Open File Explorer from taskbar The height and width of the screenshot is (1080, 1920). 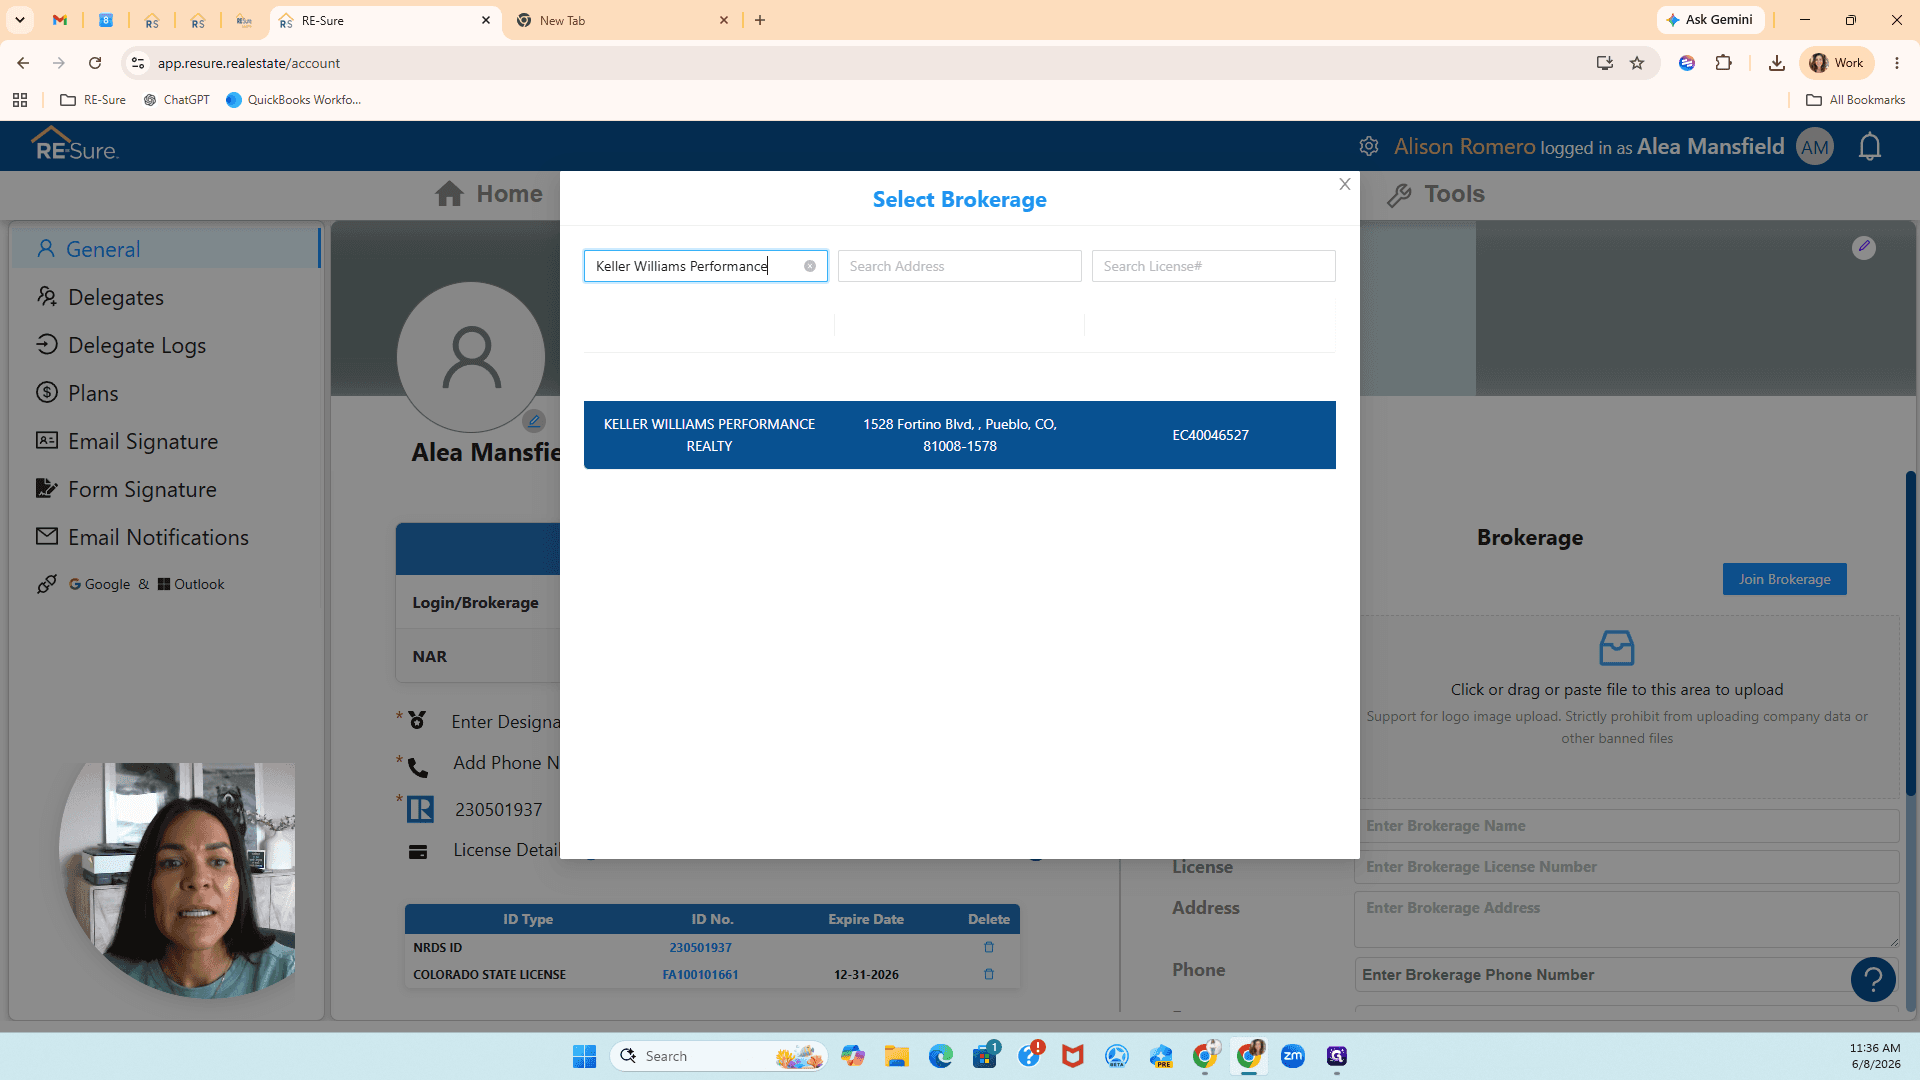[x=896, y=1056]
